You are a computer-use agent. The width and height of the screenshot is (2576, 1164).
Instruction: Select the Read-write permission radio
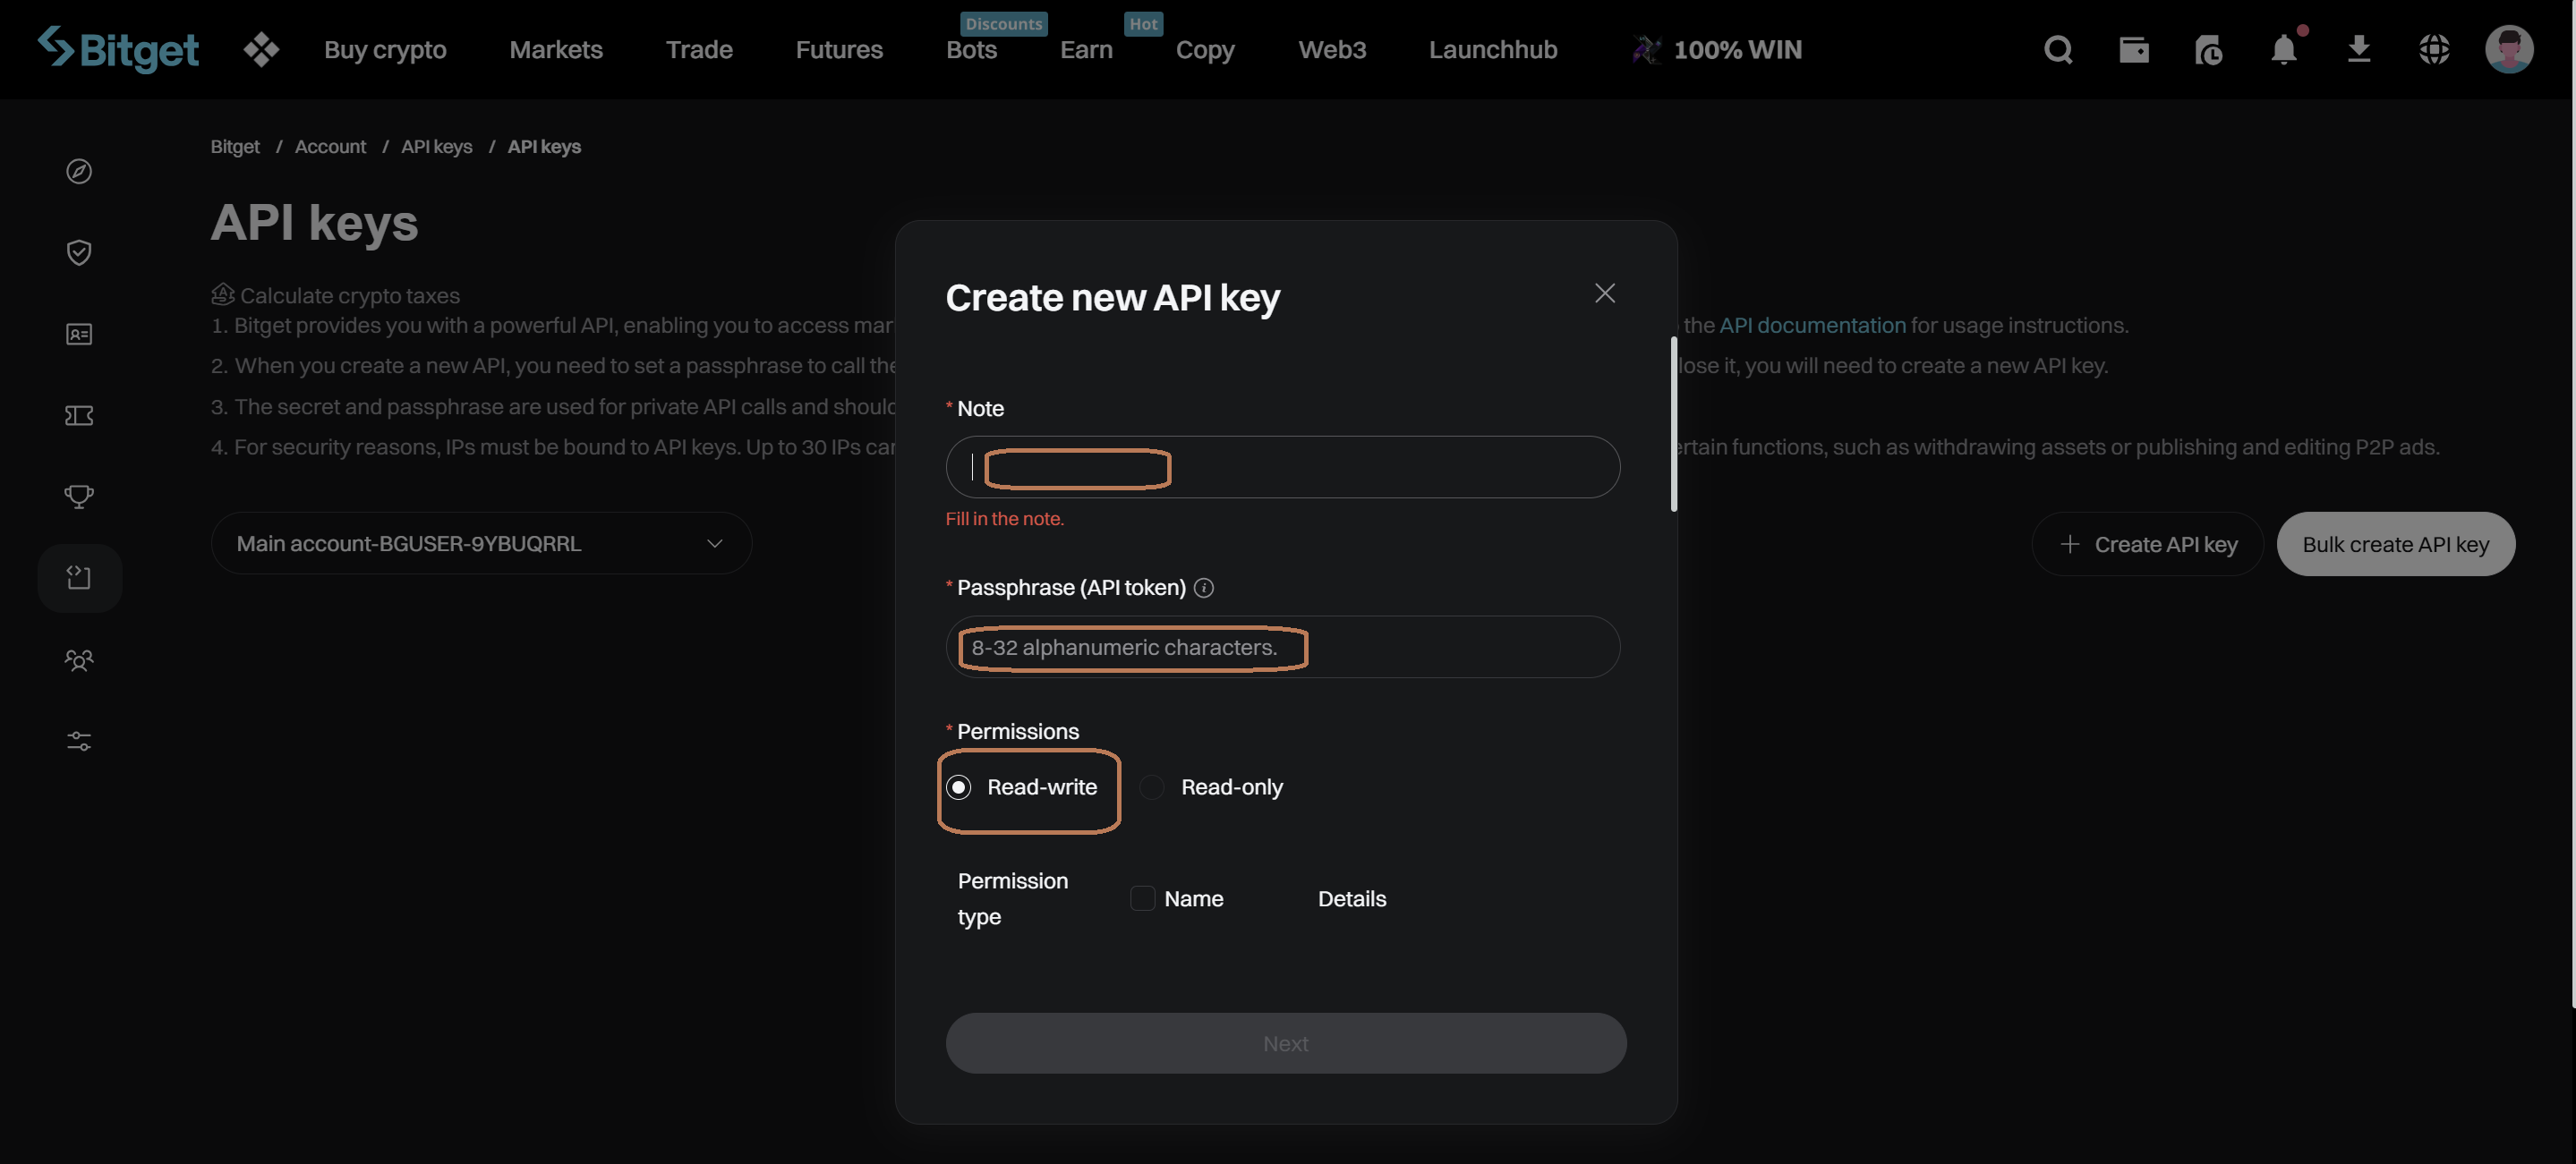point(958,788)
